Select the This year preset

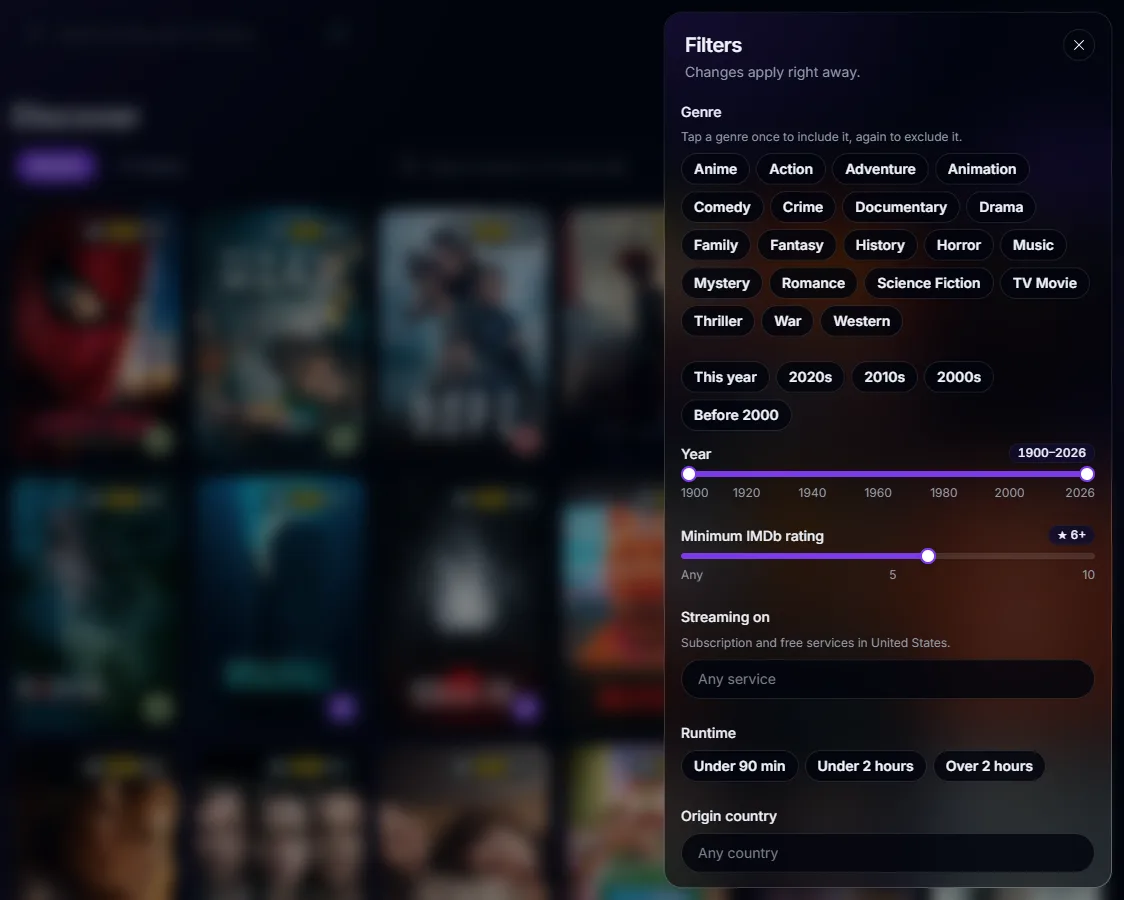pos(725,377)
